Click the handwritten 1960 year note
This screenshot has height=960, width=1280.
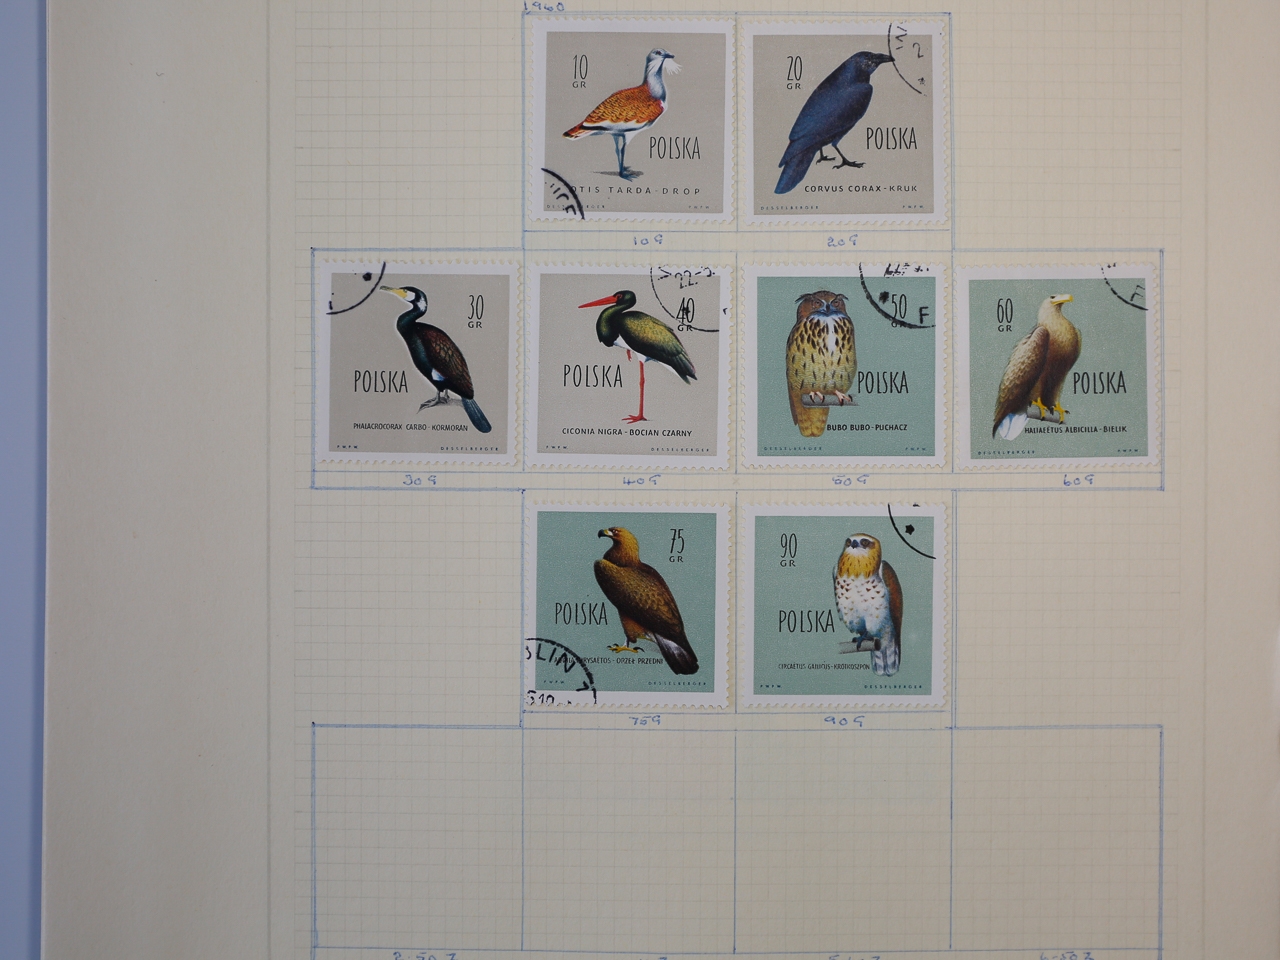click(545, 6)
